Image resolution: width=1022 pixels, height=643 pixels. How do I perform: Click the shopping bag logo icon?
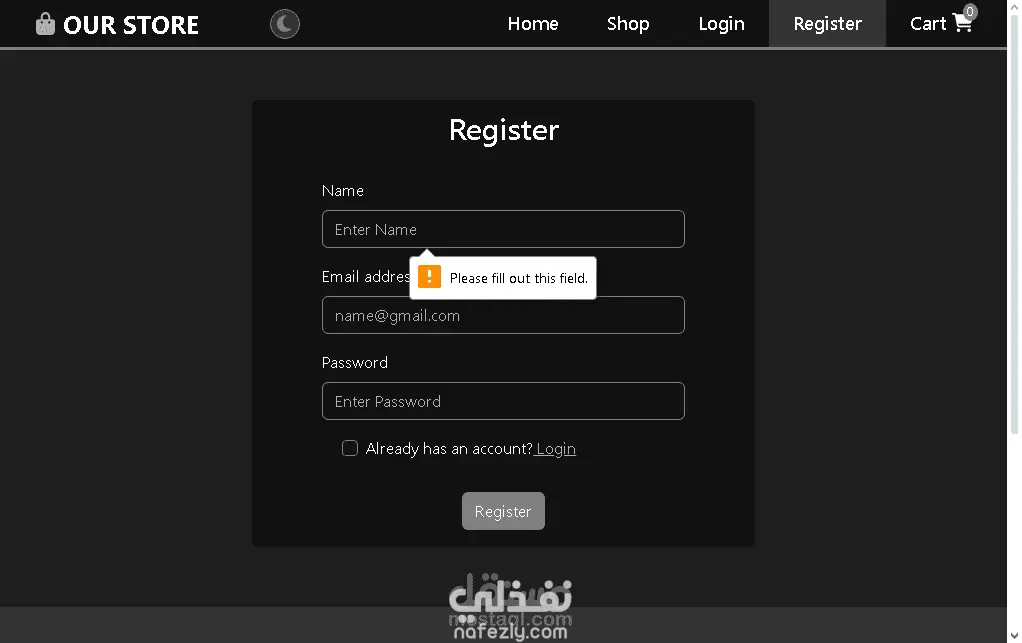click(45, 24)
